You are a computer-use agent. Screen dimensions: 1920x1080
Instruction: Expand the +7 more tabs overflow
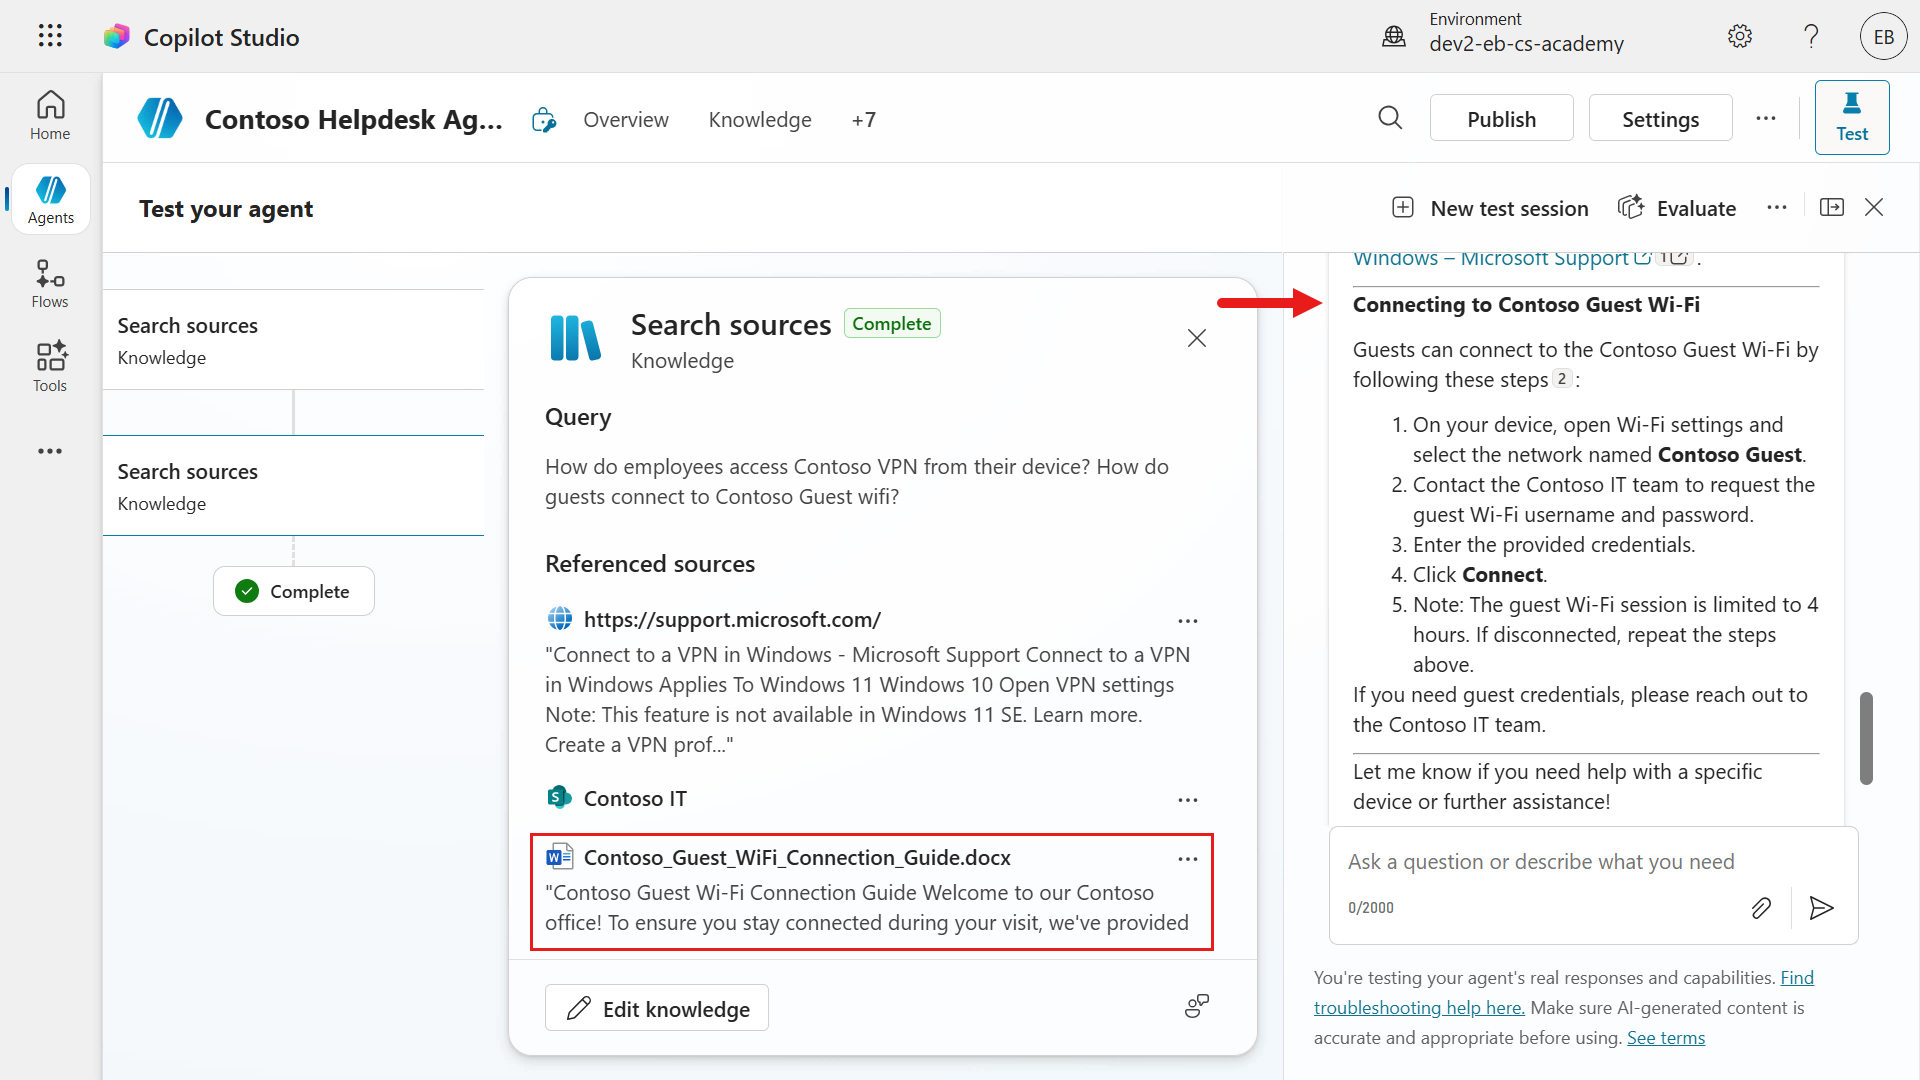pos(863,120)
